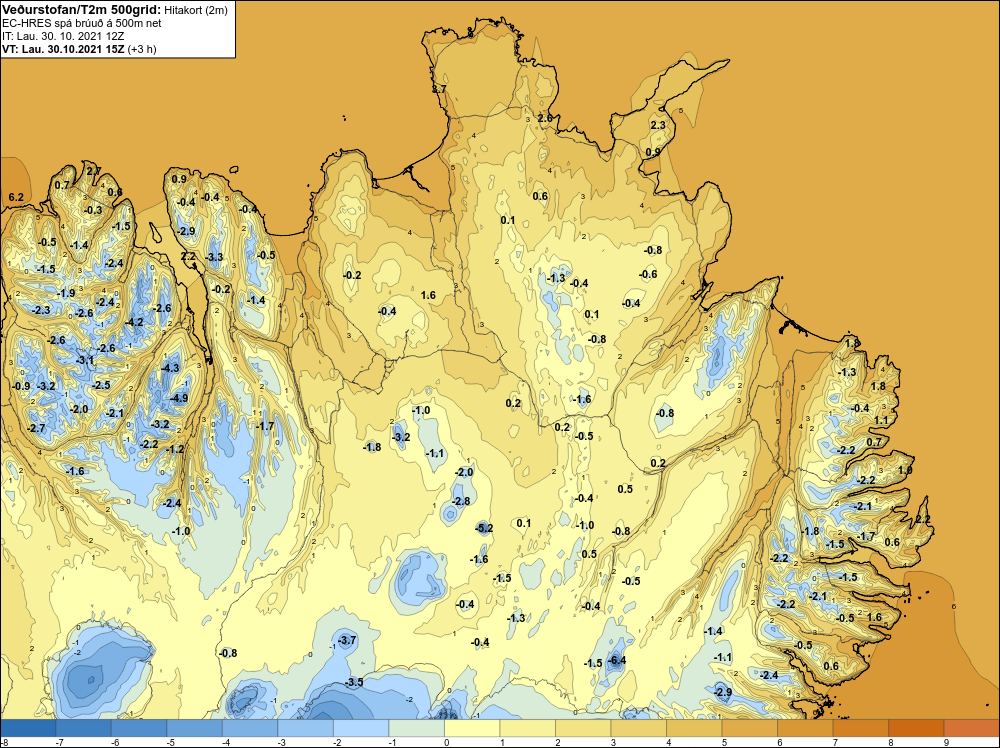This screenshot has height=748, width=1000.
Task: Click the legend tick label '9'
Action: coord(946,742)
